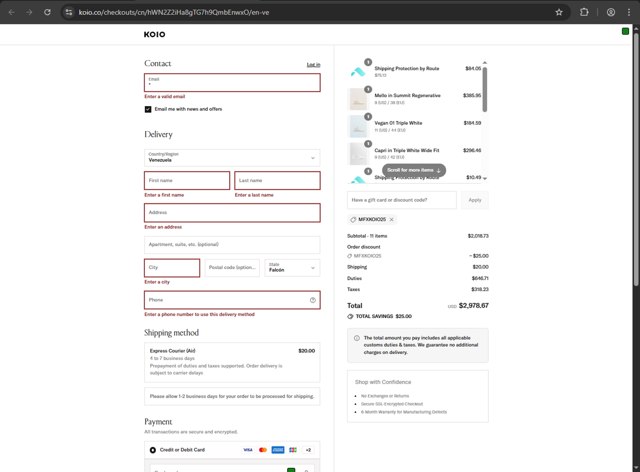Click the Vegan 01 Triple White thumbnail

click(358, 126)
